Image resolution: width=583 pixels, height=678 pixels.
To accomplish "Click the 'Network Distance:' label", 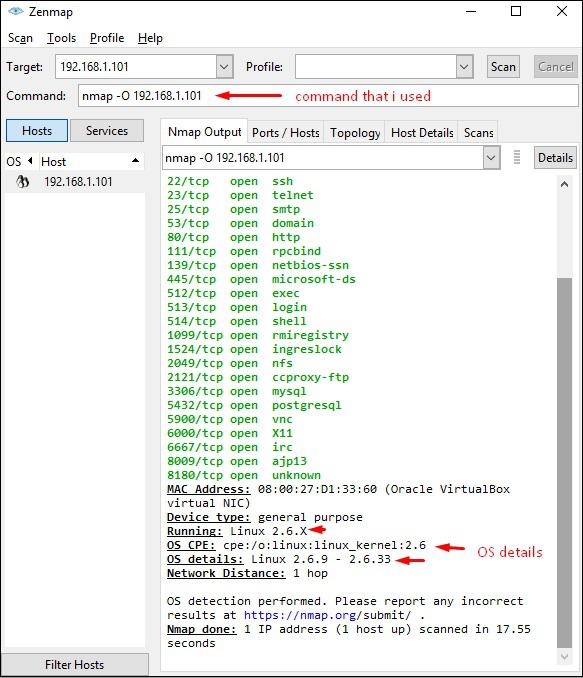I will [226, 573].
